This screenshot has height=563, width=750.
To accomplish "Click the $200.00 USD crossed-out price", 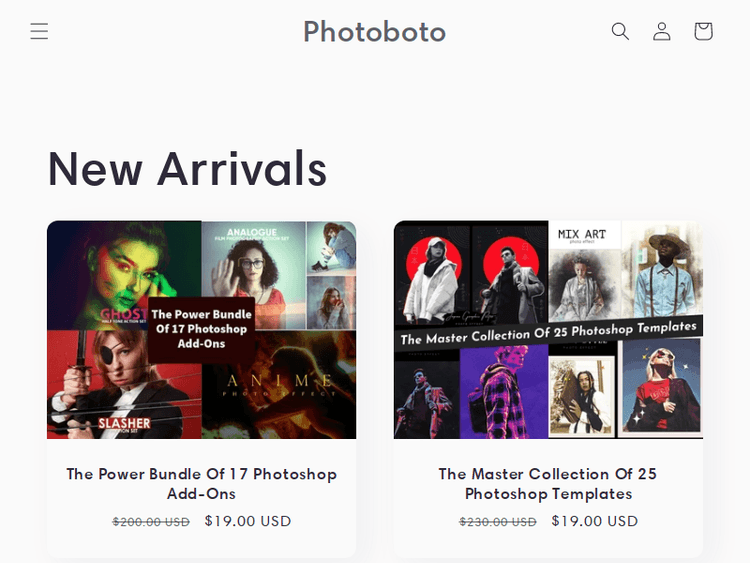I will (151, 522).
